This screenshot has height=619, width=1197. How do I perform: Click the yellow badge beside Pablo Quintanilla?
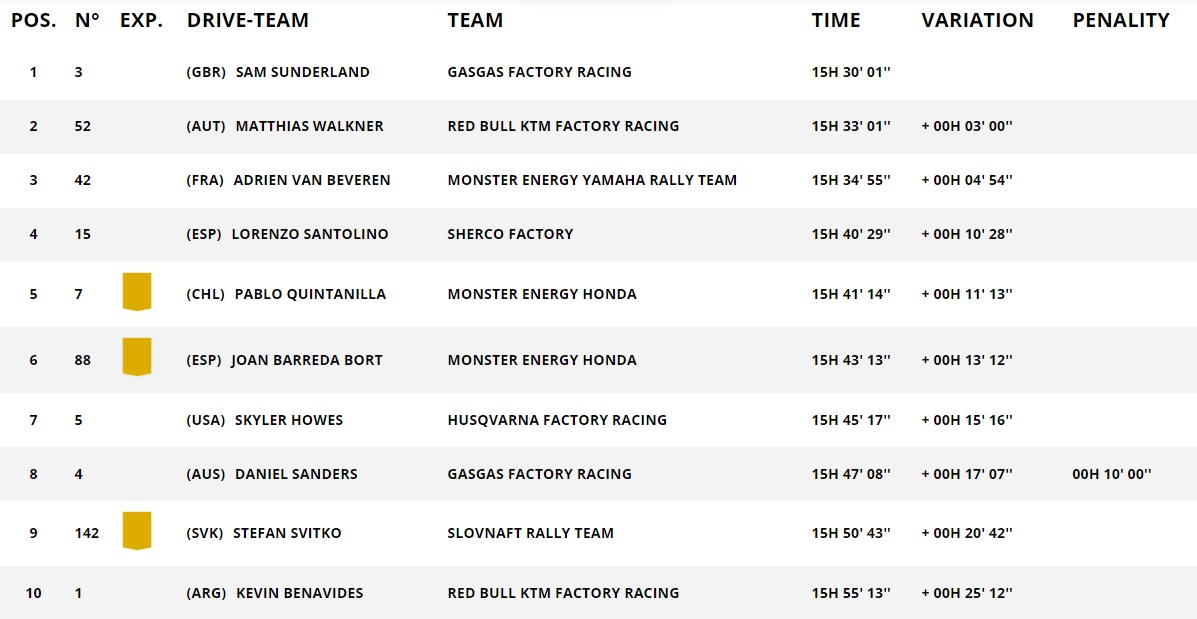137,292
